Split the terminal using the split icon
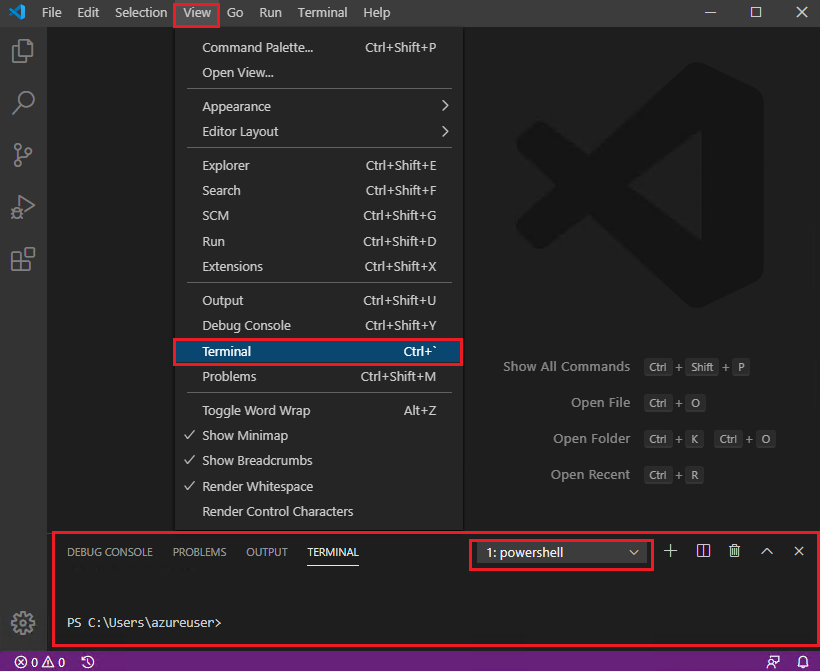This screenshot has width=820, height=671. tap(703, 550)
